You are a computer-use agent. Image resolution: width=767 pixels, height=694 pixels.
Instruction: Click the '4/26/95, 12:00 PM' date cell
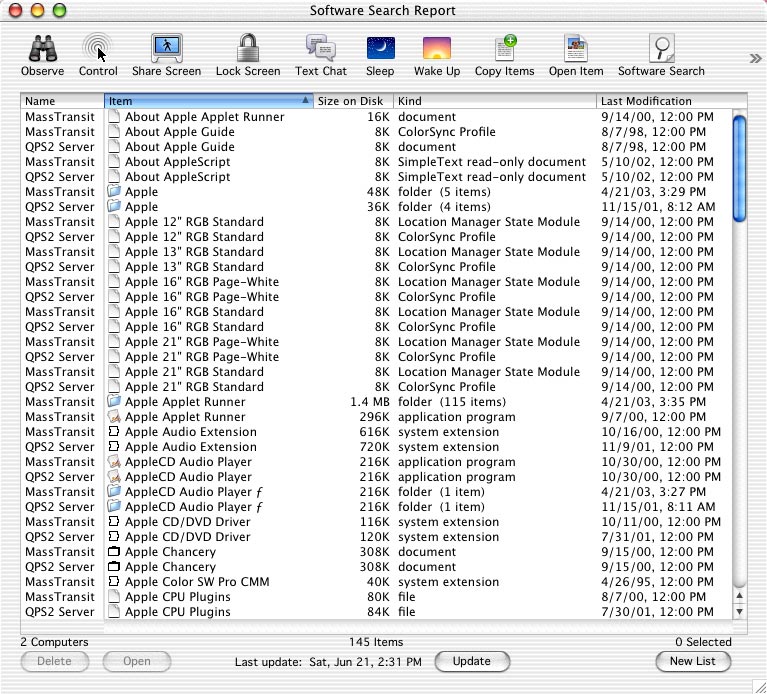coord(657,582)
